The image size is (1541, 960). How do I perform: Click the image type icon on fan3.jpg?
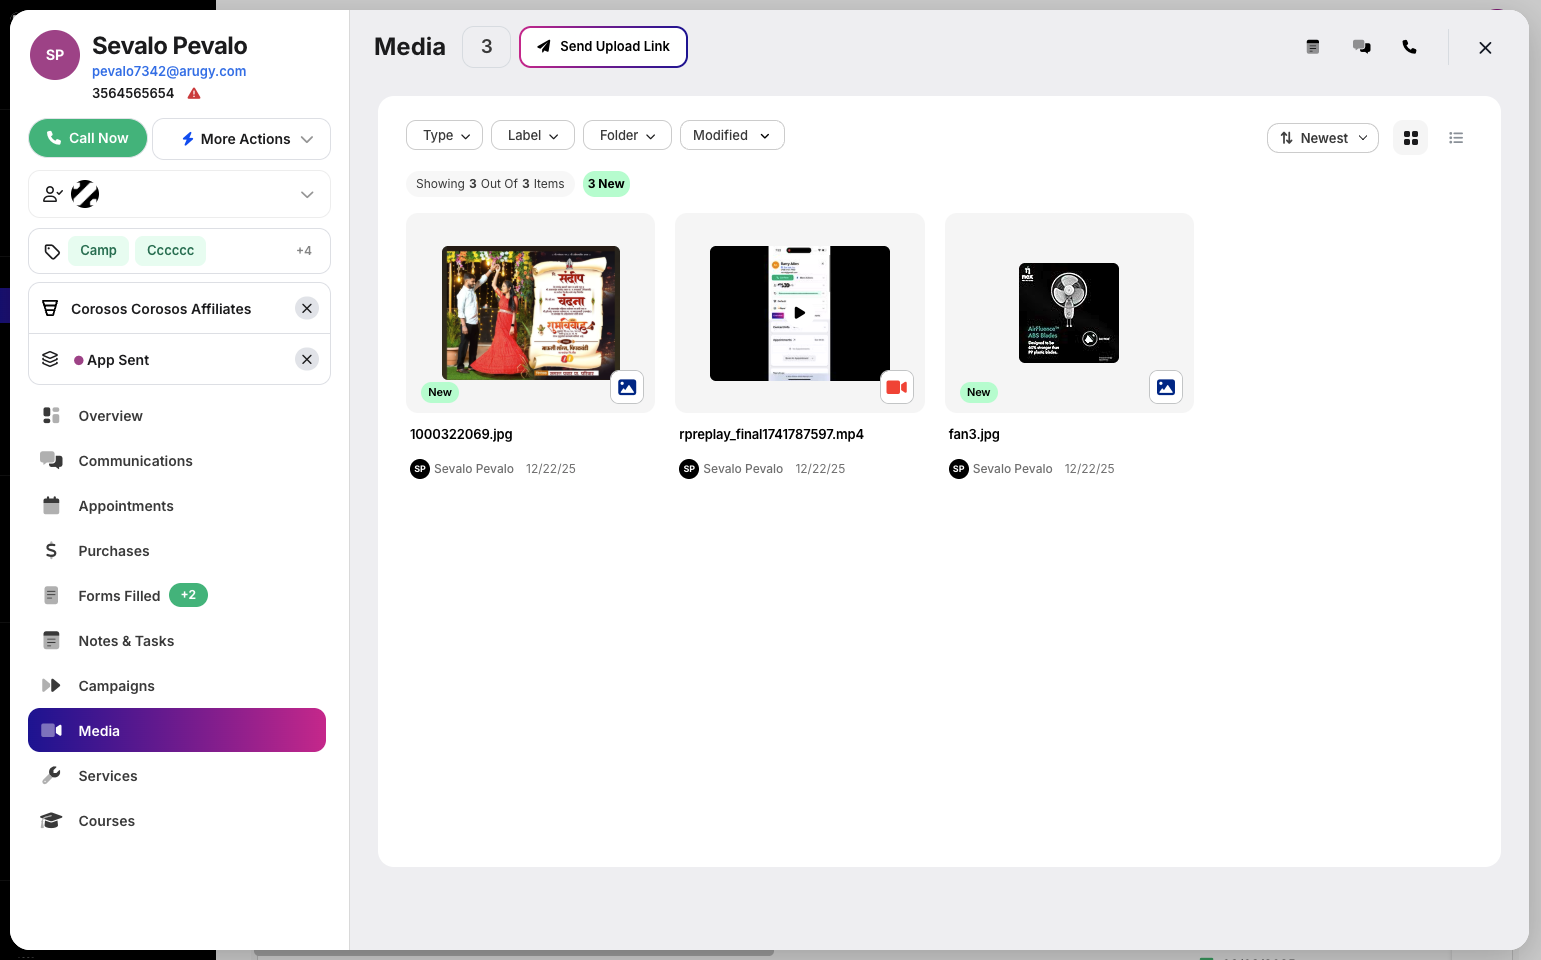coord(1166,387)
